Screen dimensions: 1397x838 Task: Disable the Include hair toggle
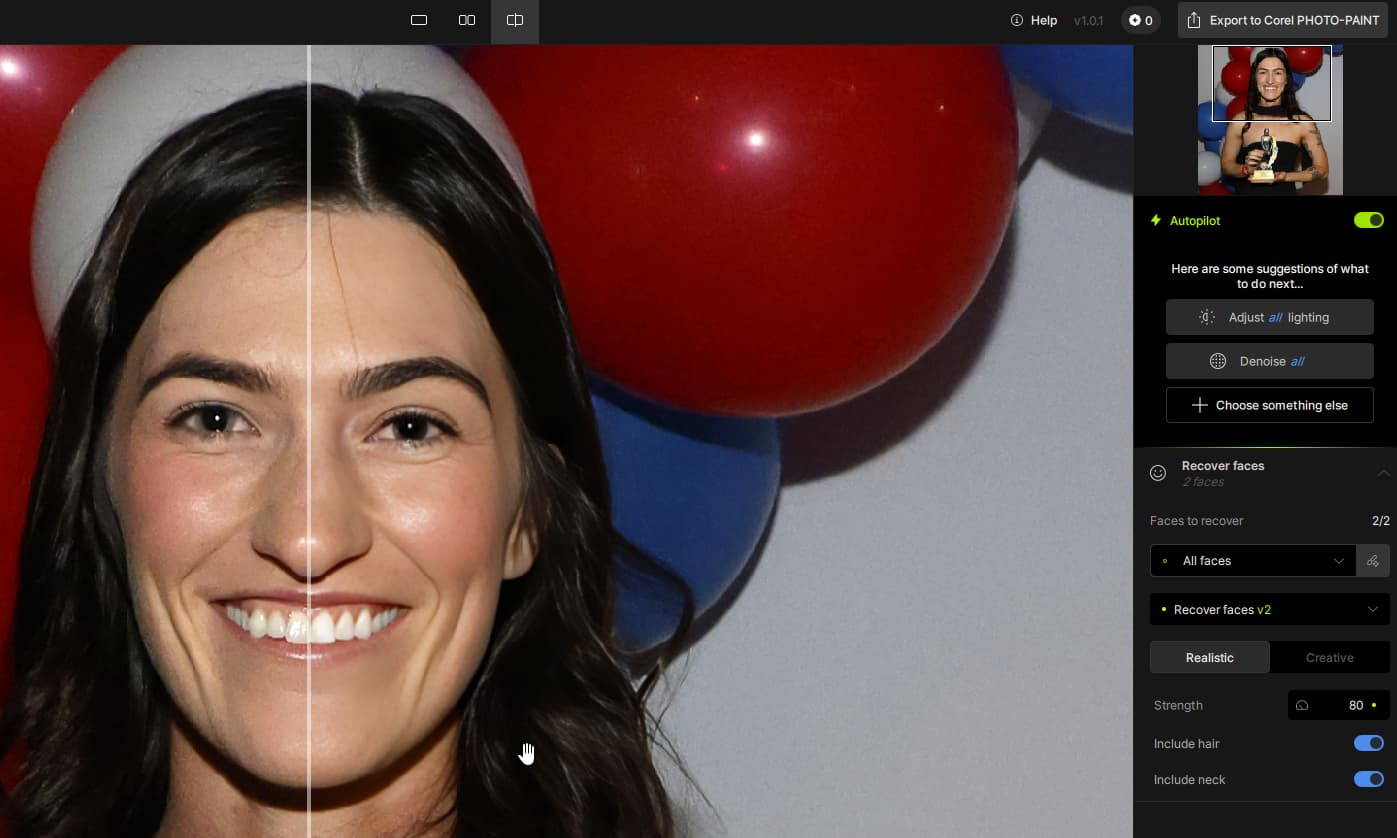click(x=1368, y=743)
